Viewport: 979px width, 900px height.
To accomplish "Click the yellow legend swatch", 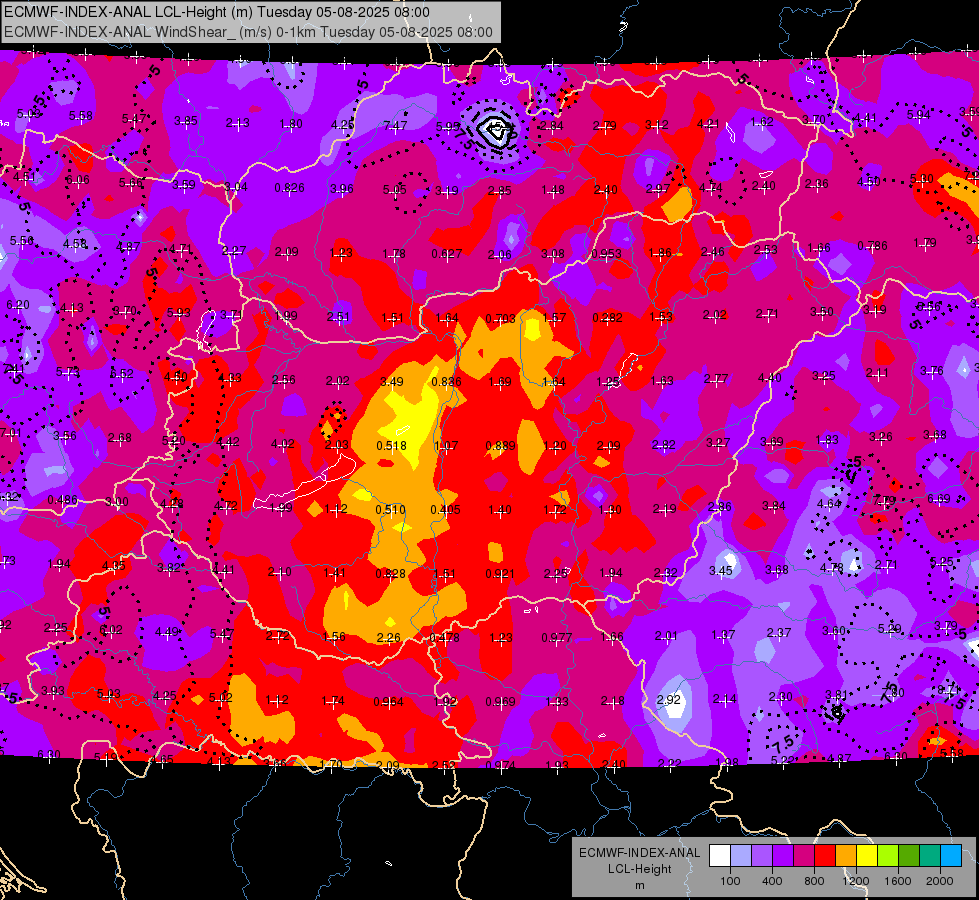I will pyautogui.click(x=867, y=856).
